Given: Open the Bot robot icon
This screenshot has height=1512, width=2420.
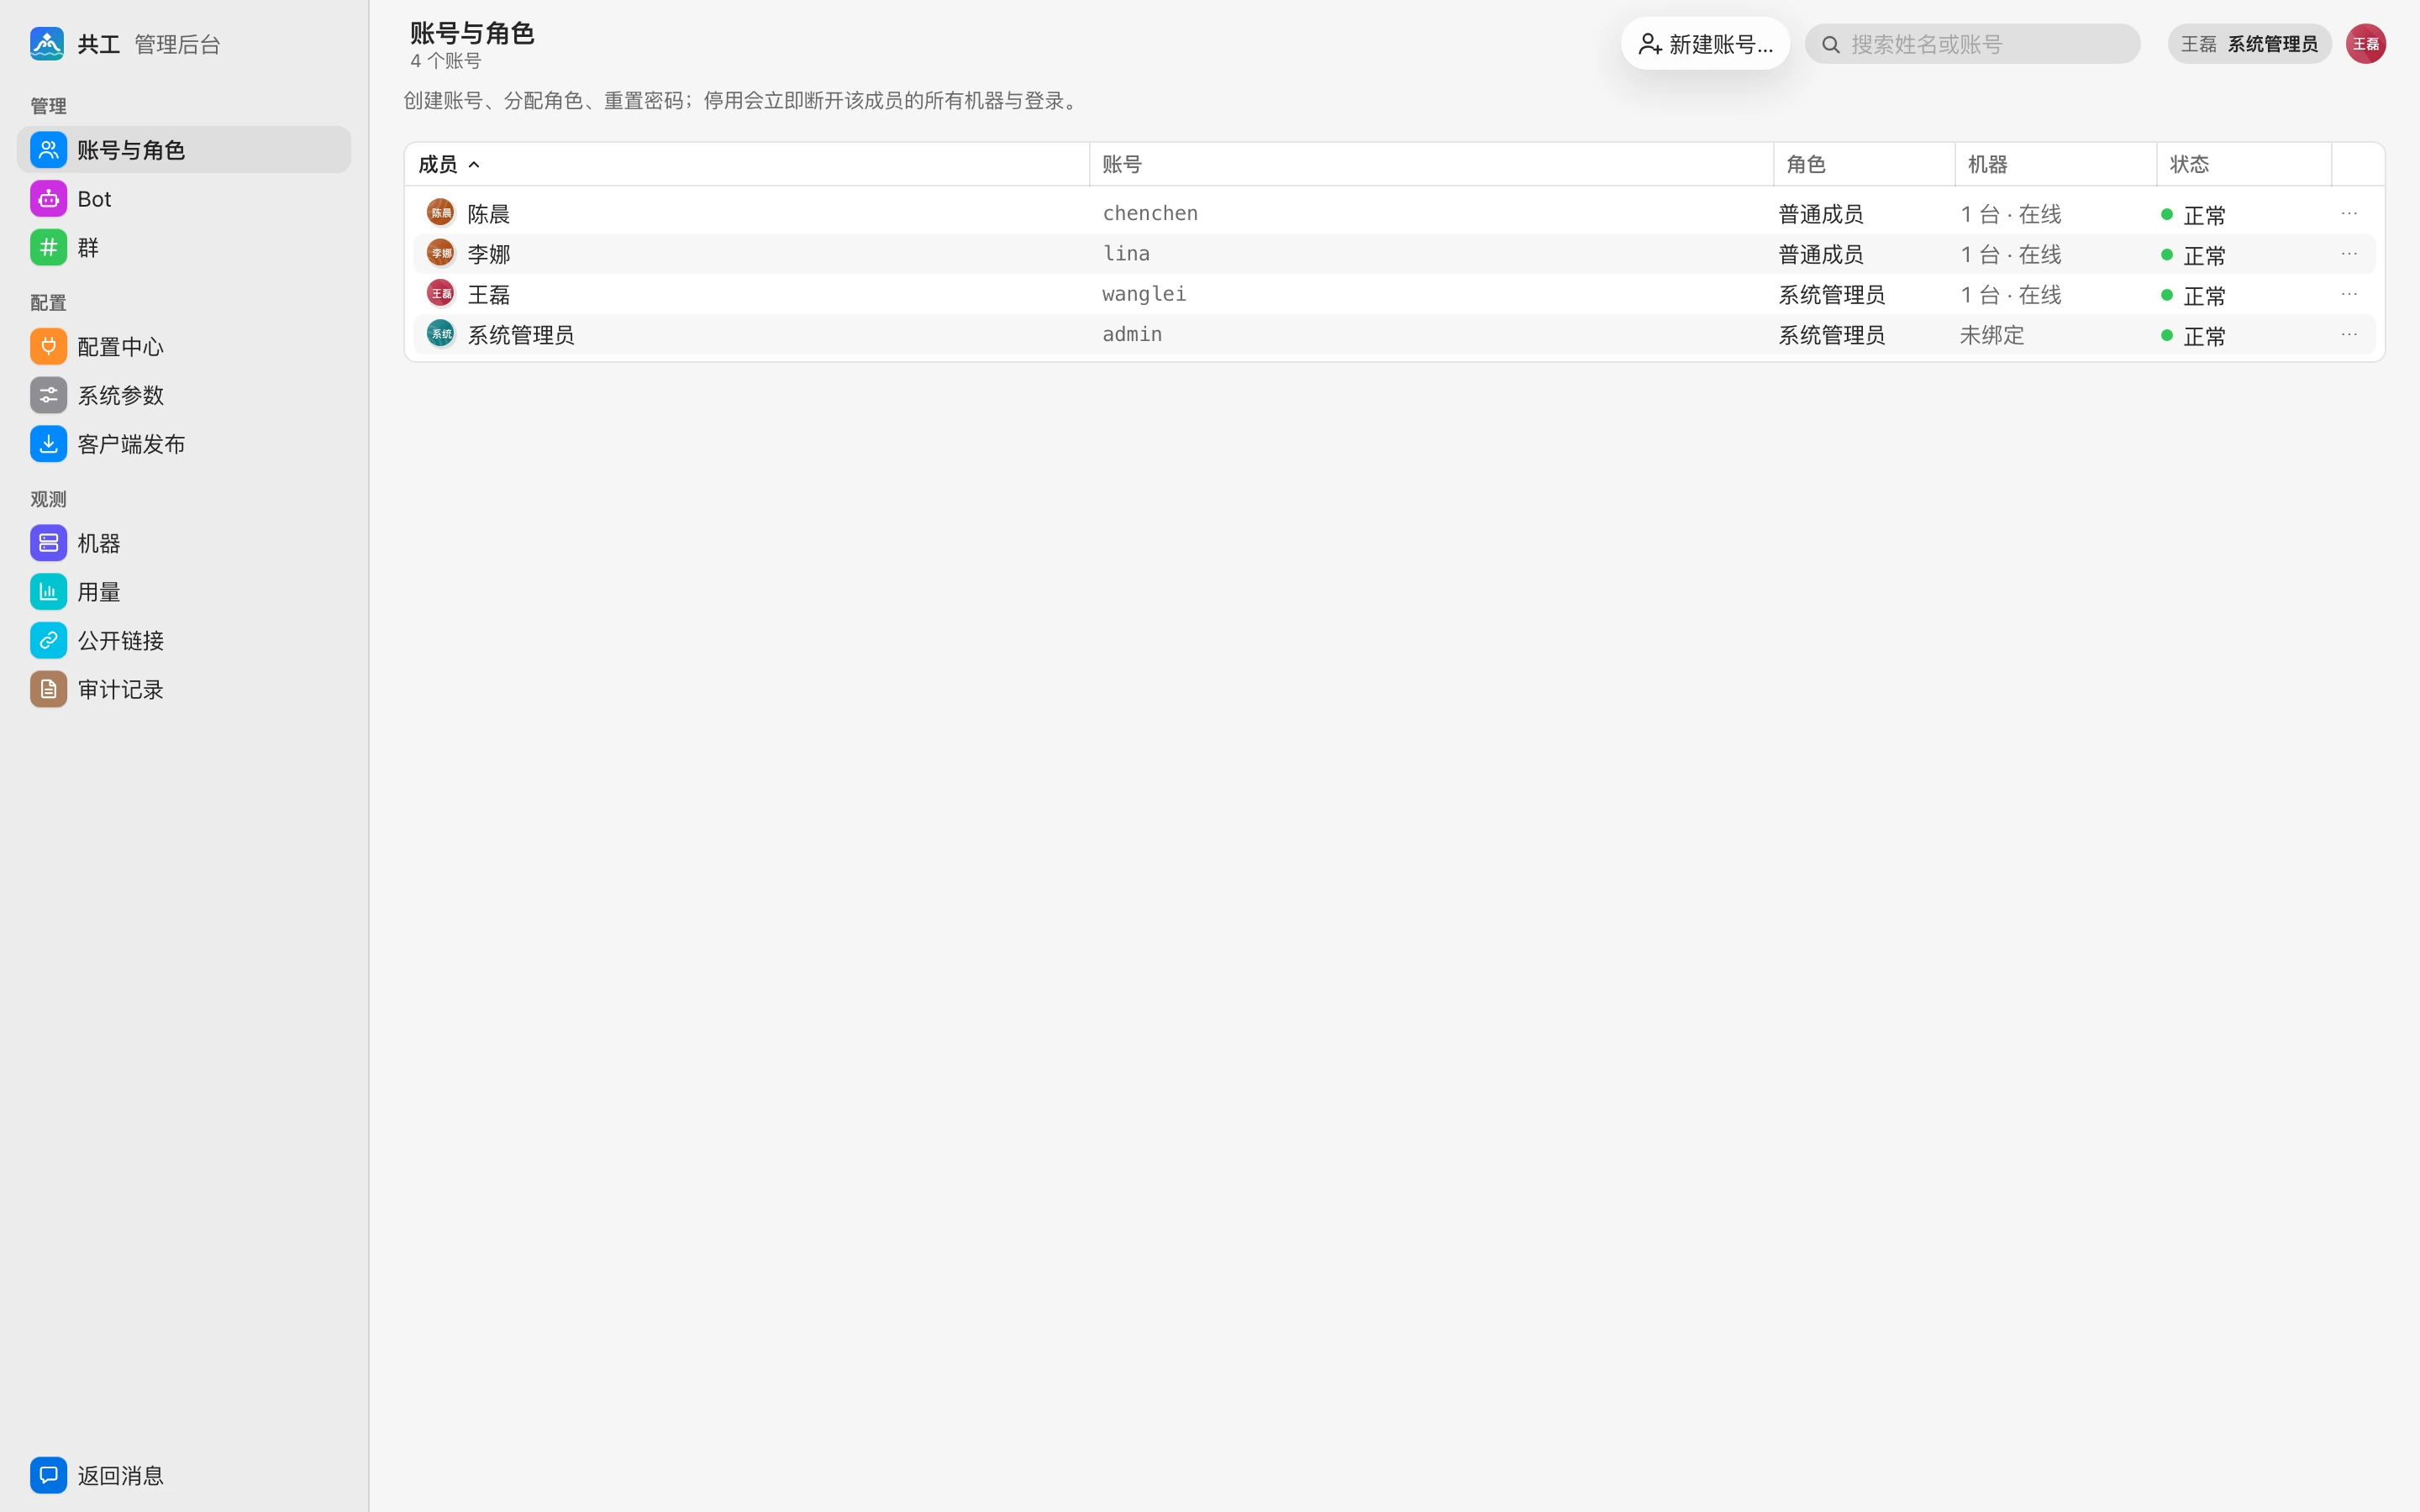Looking at the screenshot, I should (48, 199).
